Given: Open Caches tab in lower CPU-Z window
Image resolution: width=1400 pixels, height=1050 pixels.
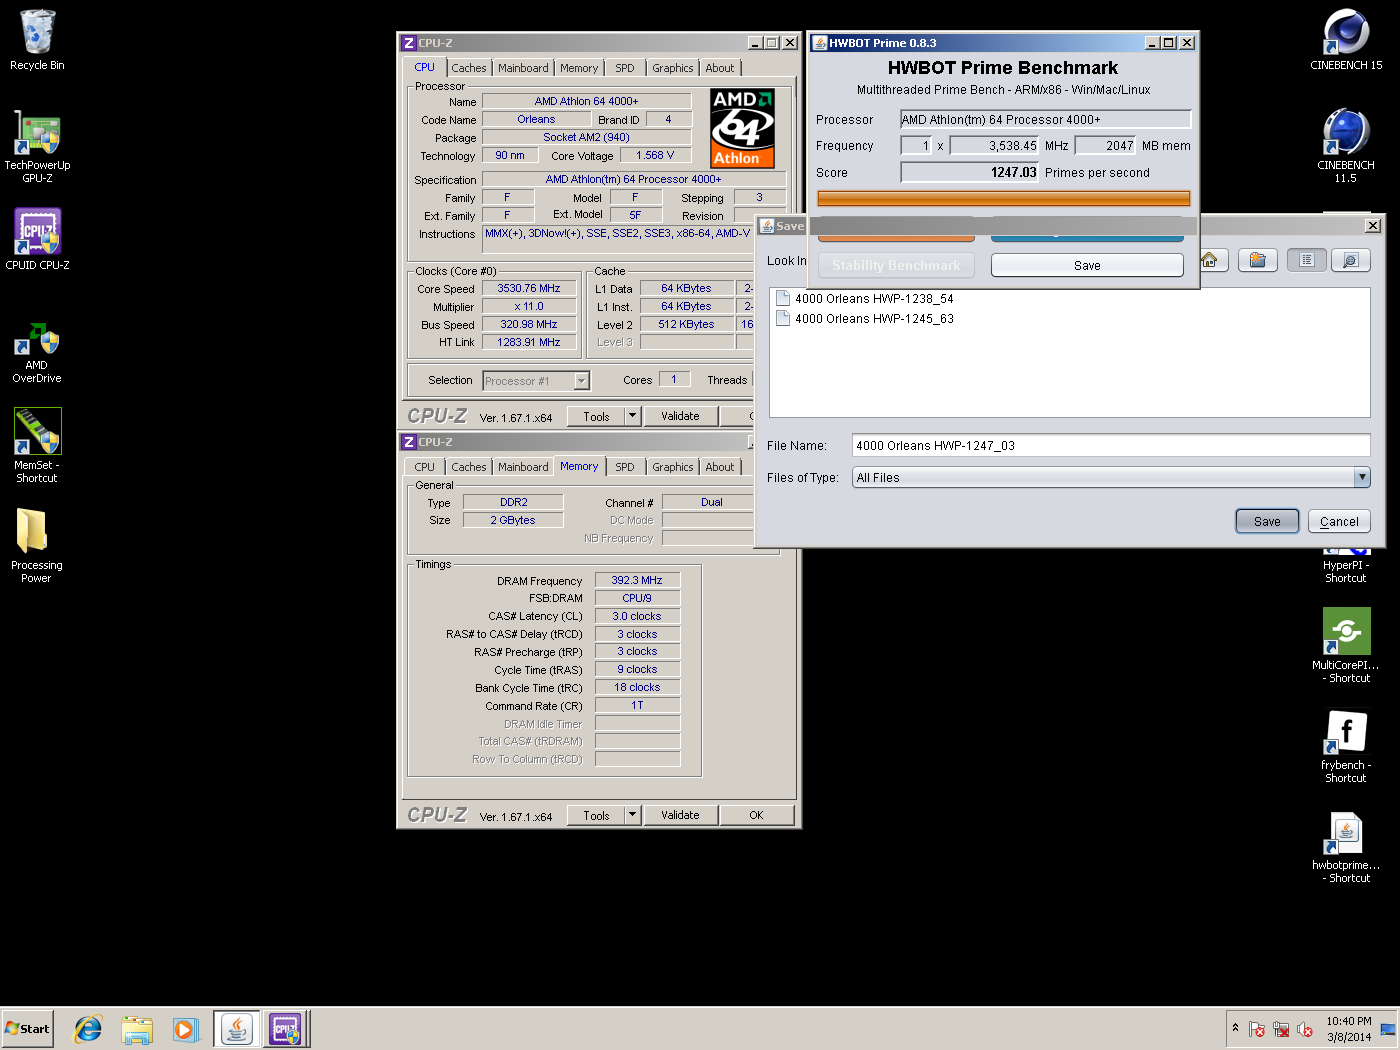Looking at the screenshot, I should (x=468, y=467).
